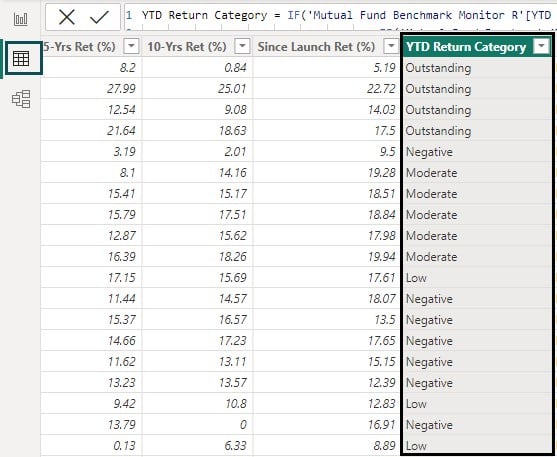The width and height of the screenshot is (557, 457).
Task: Commit the formula with checkmark icon
Action: pos(99,17)
